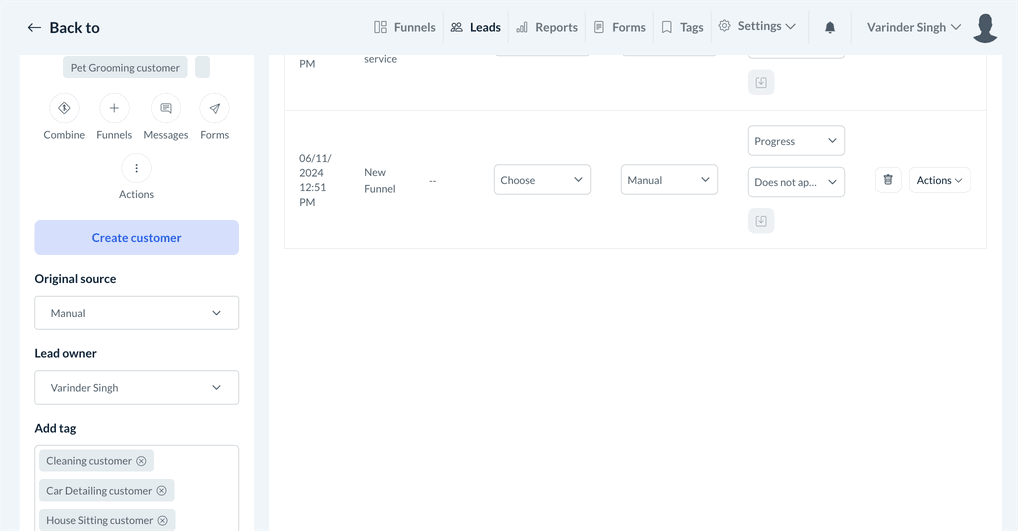Open the Reports navigation tab
Viewport: 1018px width, 531px height.
coord(547,27)
